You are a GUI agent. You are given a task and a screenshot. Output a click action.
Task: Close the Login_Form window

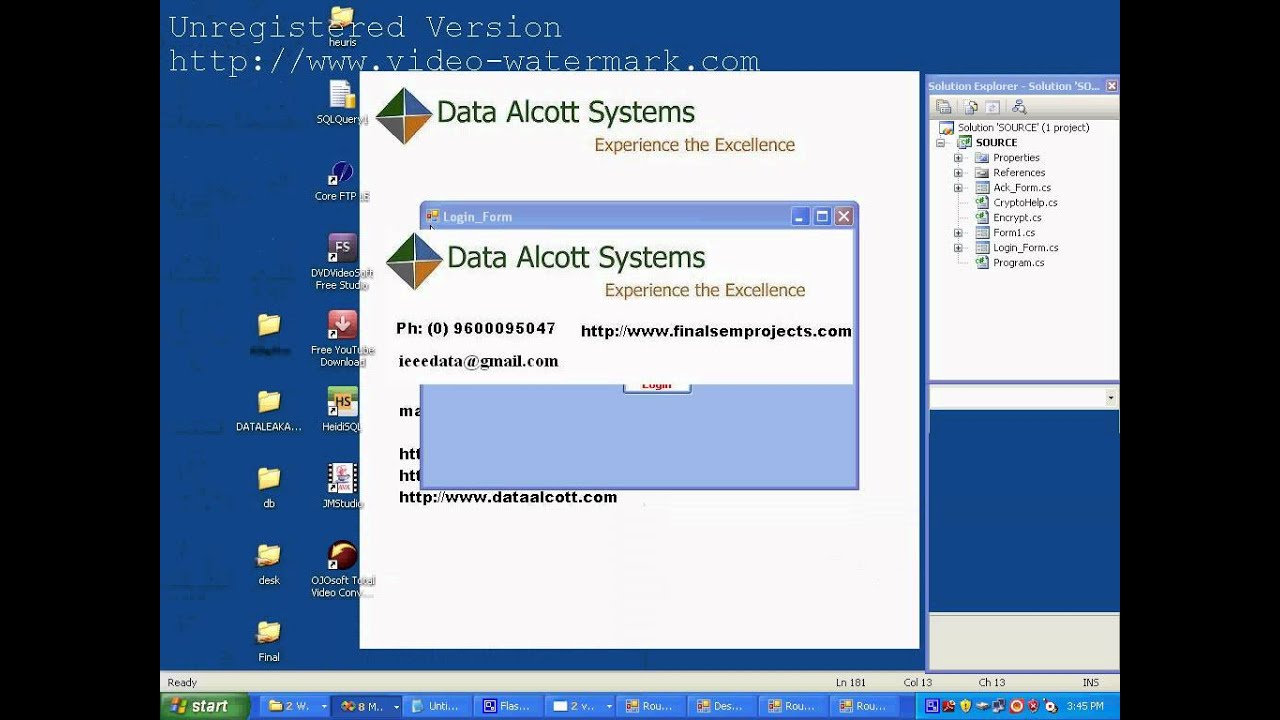tap(844, 216)
